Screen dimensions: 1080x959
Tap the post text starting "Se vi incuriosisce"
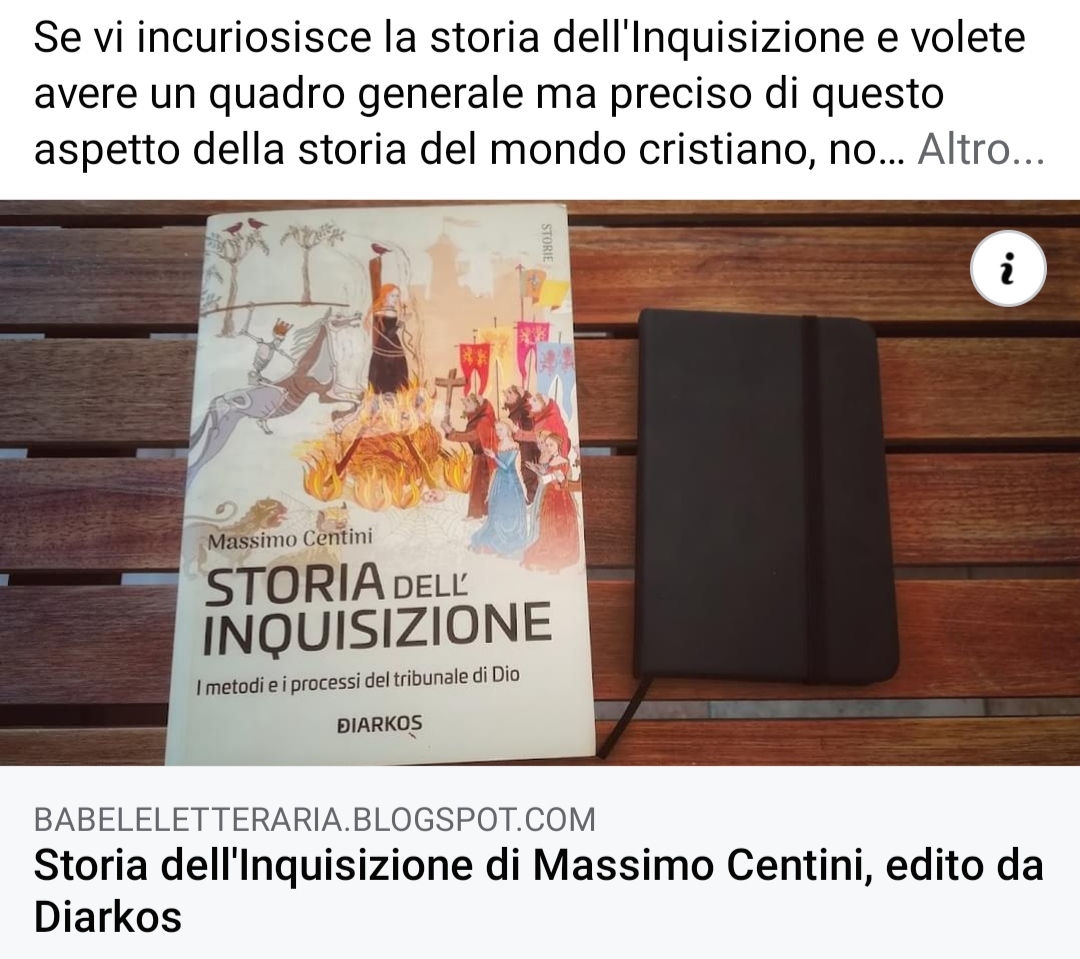pos(539,93)
